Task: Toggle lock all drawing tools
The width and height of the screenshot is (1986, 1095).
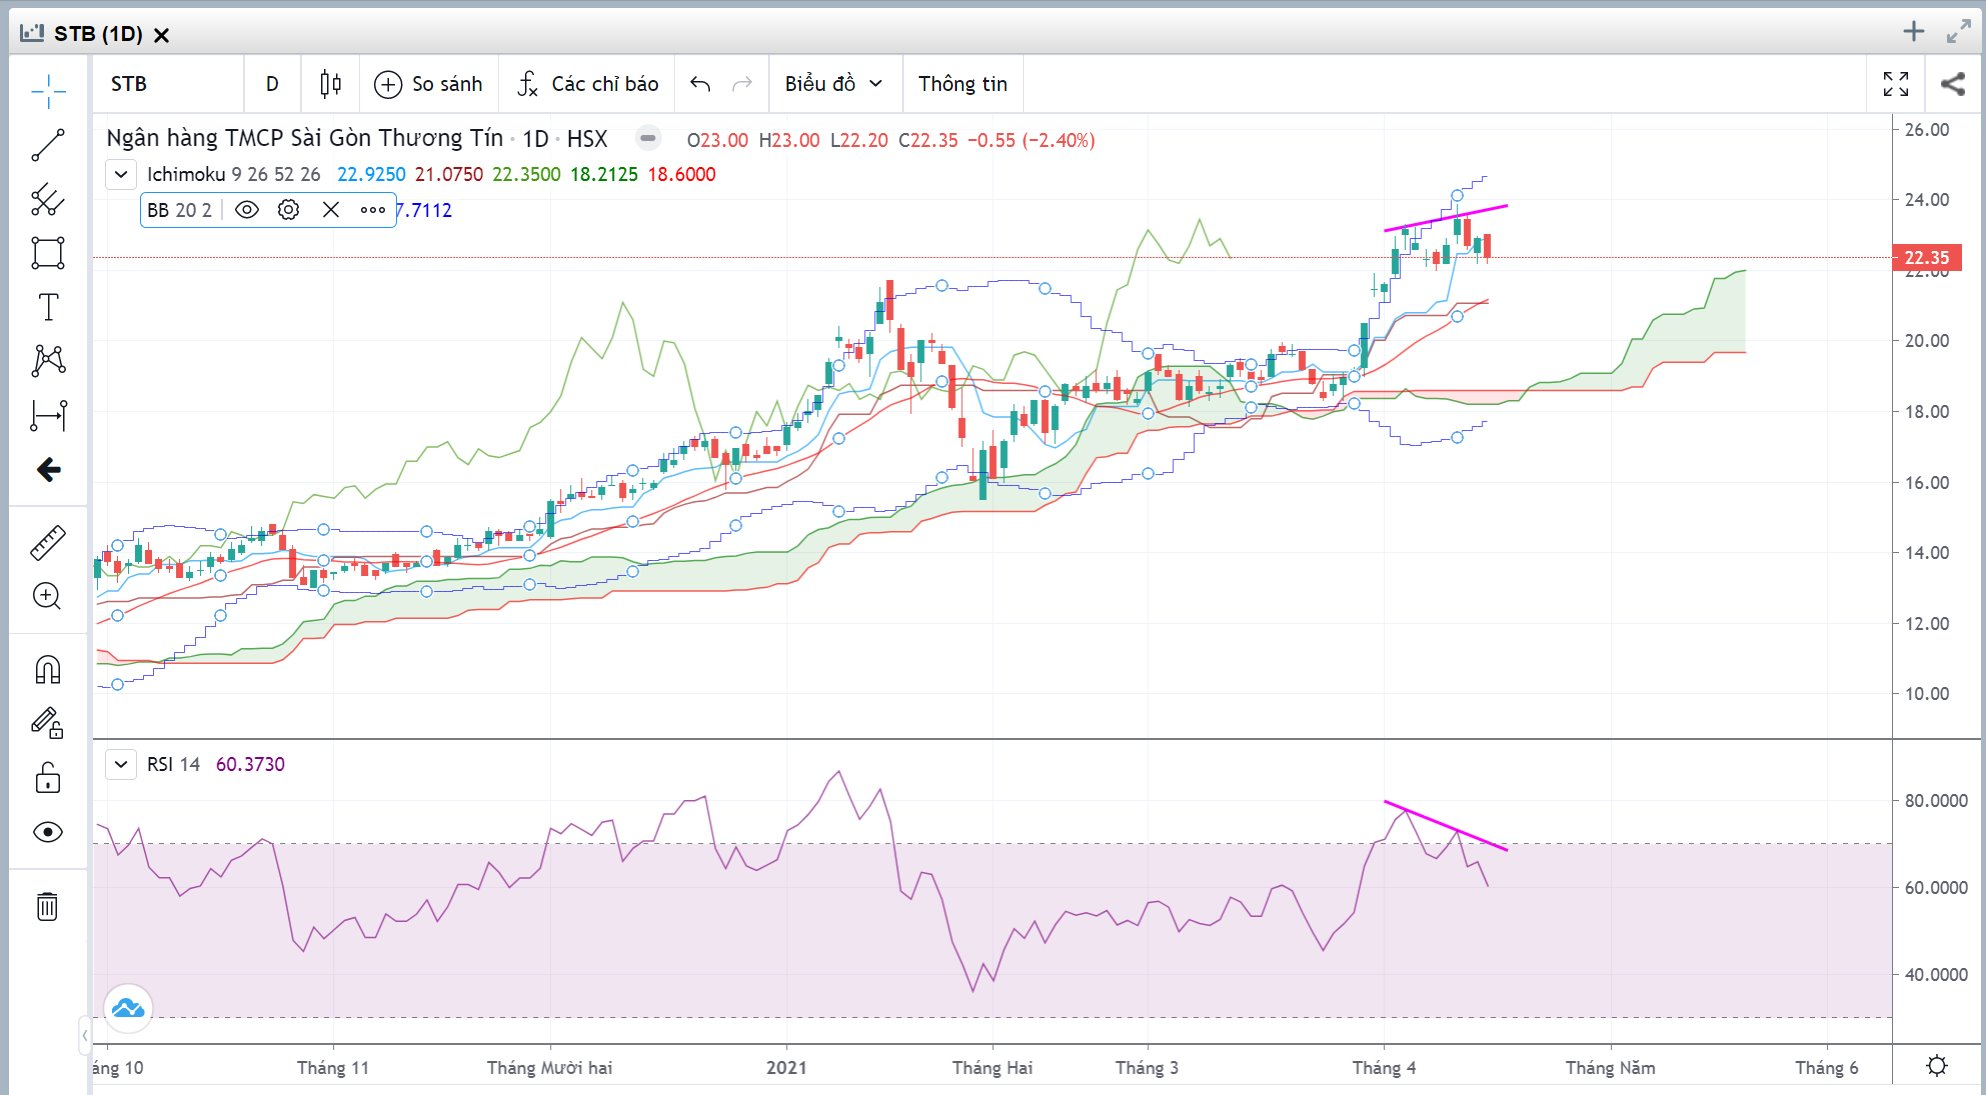Action: tap(47, 778)
